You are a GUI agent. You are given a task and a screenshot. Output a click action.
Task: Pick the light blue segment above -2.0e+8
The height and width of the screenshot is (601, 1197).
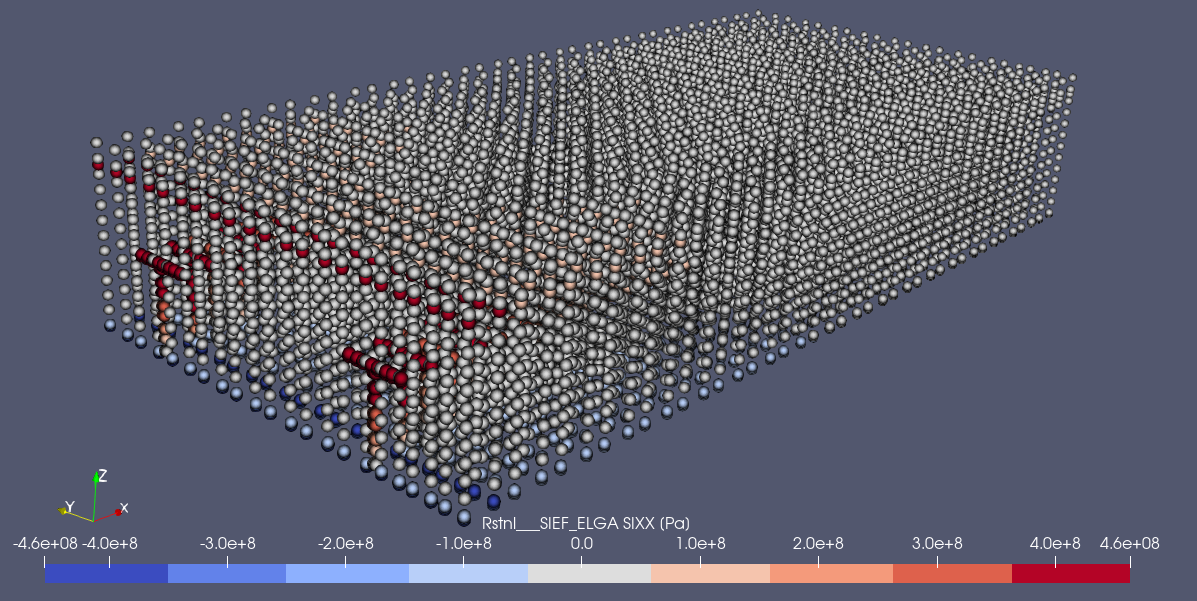pyautogui.click(x=347, y=573)
